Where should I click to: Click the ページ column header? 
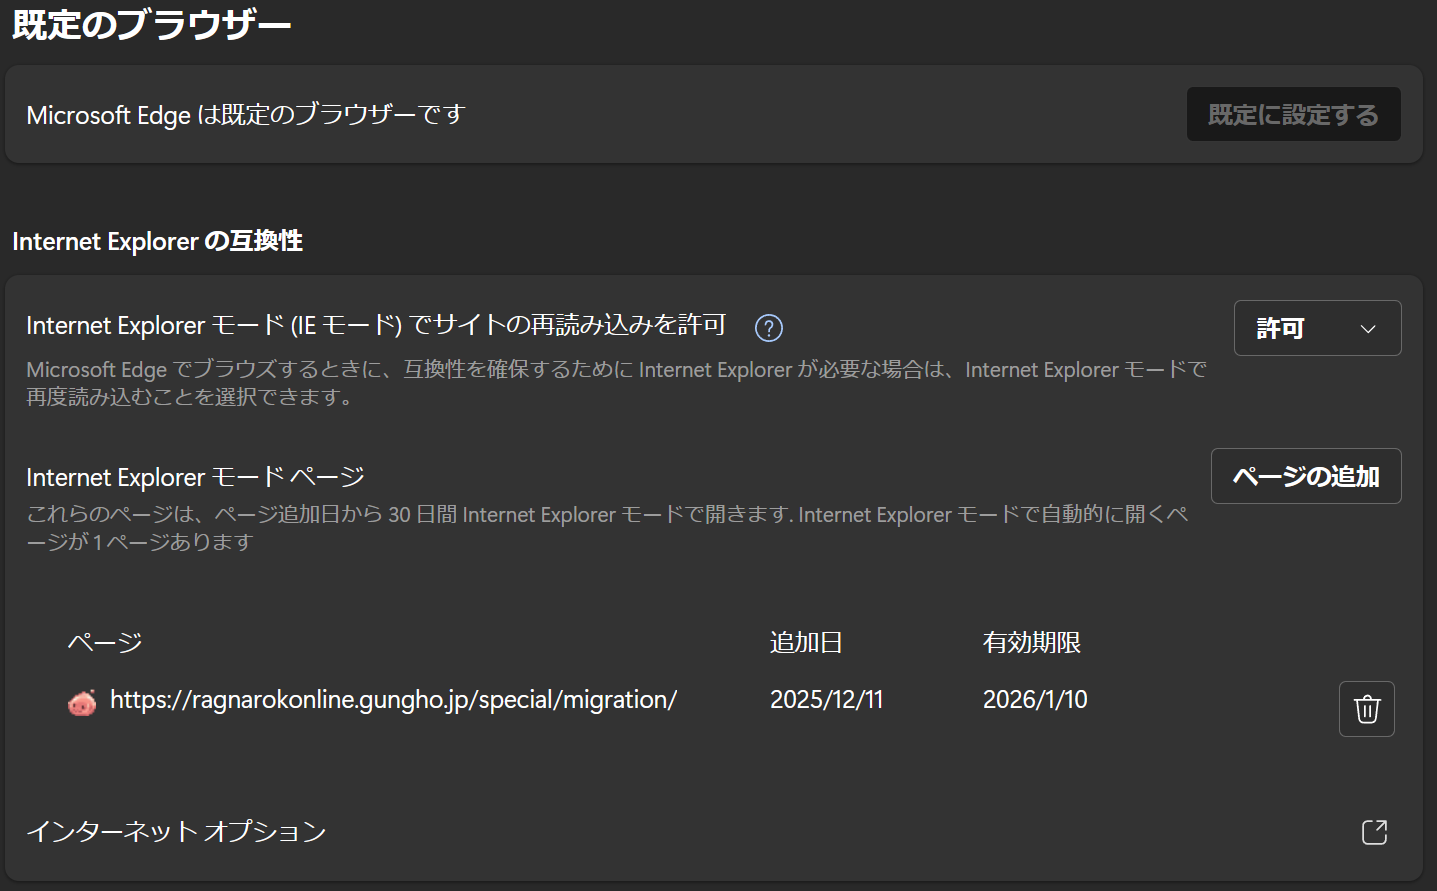coord(105,642)
